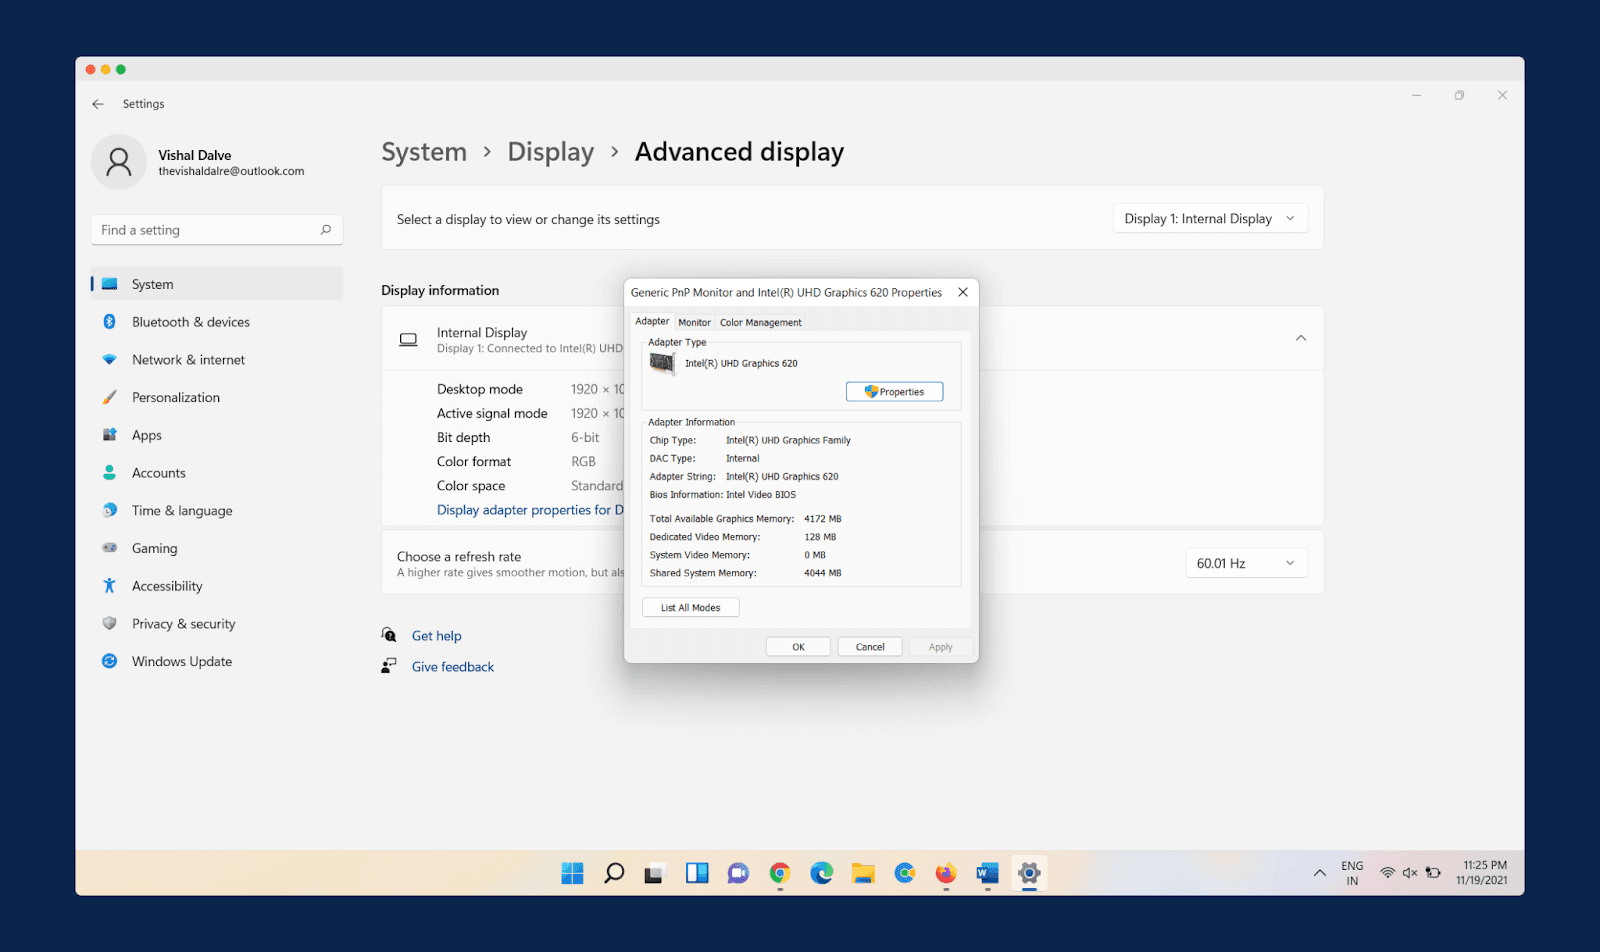Open the Give feedback link
Viewport: 1600px width, 952px height.
(452, 666)
